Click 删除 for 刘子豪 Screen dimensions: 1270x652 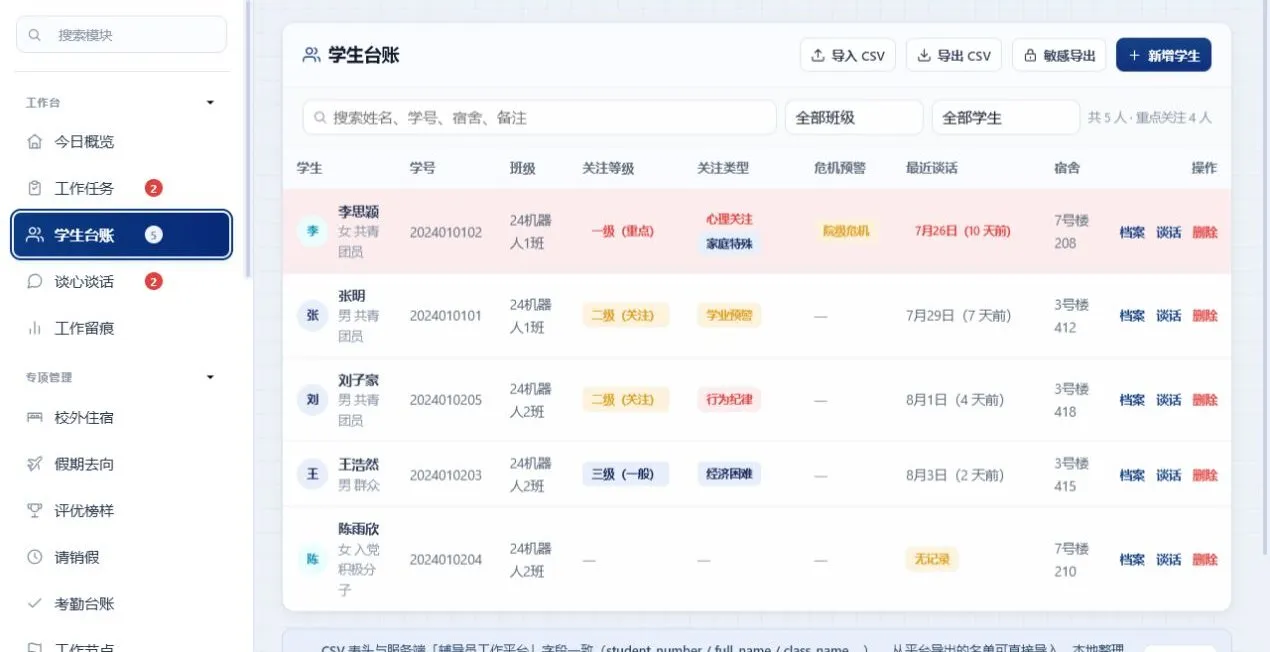coord(1205,400)
